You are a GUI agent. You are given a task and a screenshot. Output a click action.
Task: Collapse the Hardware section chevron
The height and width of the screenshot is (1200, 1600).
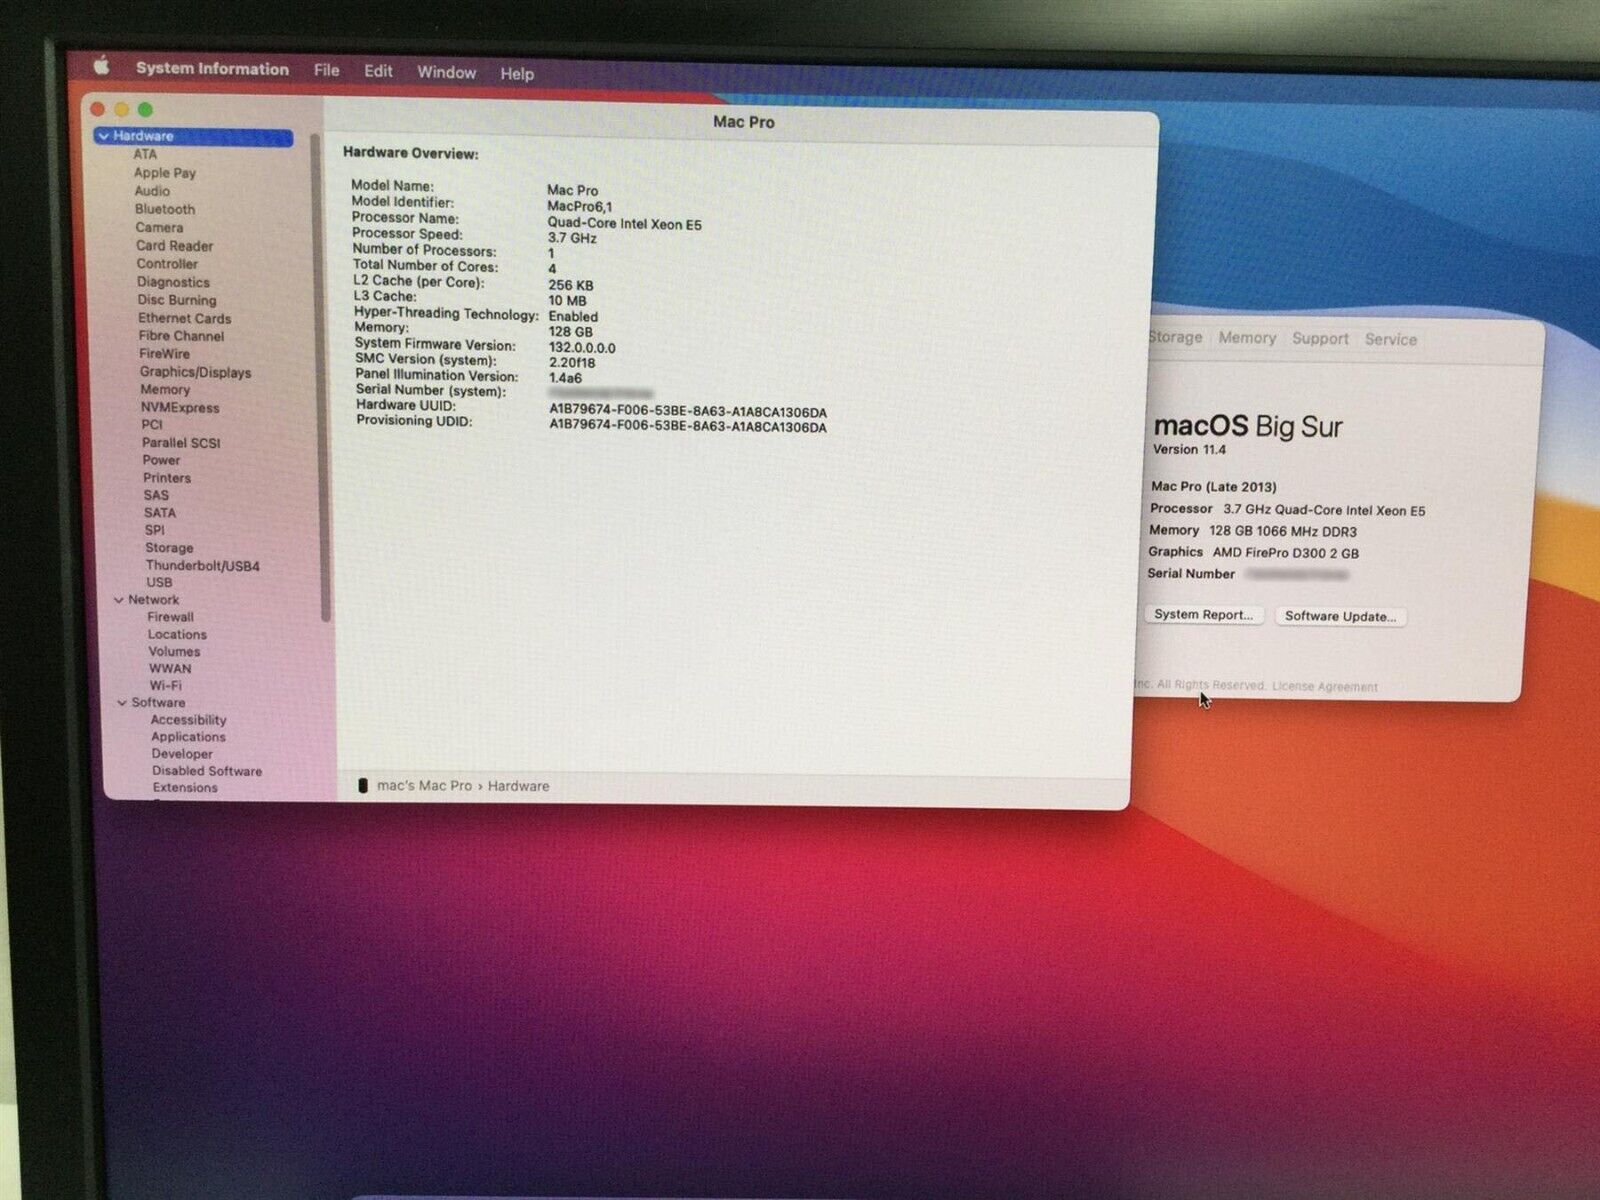tap(103, 136)
